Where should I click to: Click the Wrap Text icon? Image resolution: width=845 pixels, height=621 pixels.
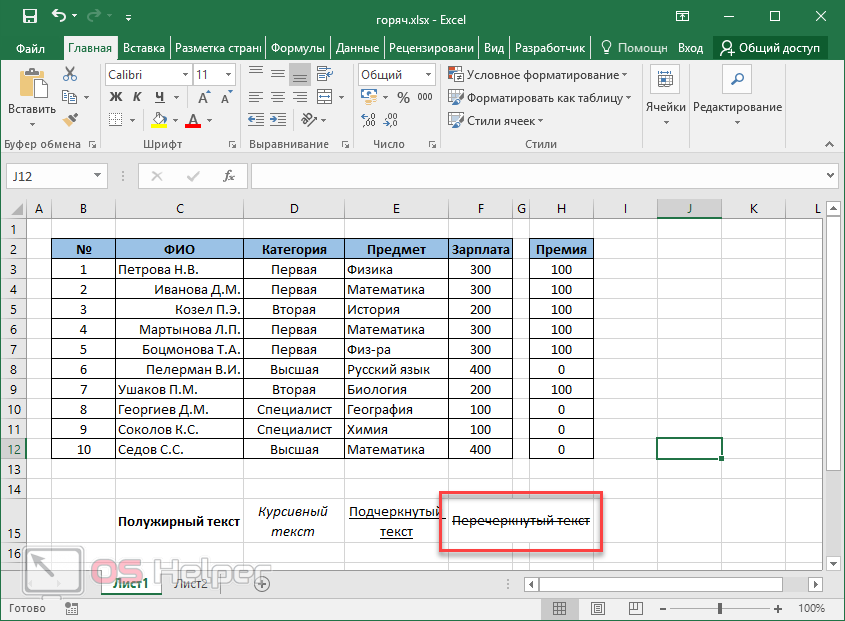[323, 75]
